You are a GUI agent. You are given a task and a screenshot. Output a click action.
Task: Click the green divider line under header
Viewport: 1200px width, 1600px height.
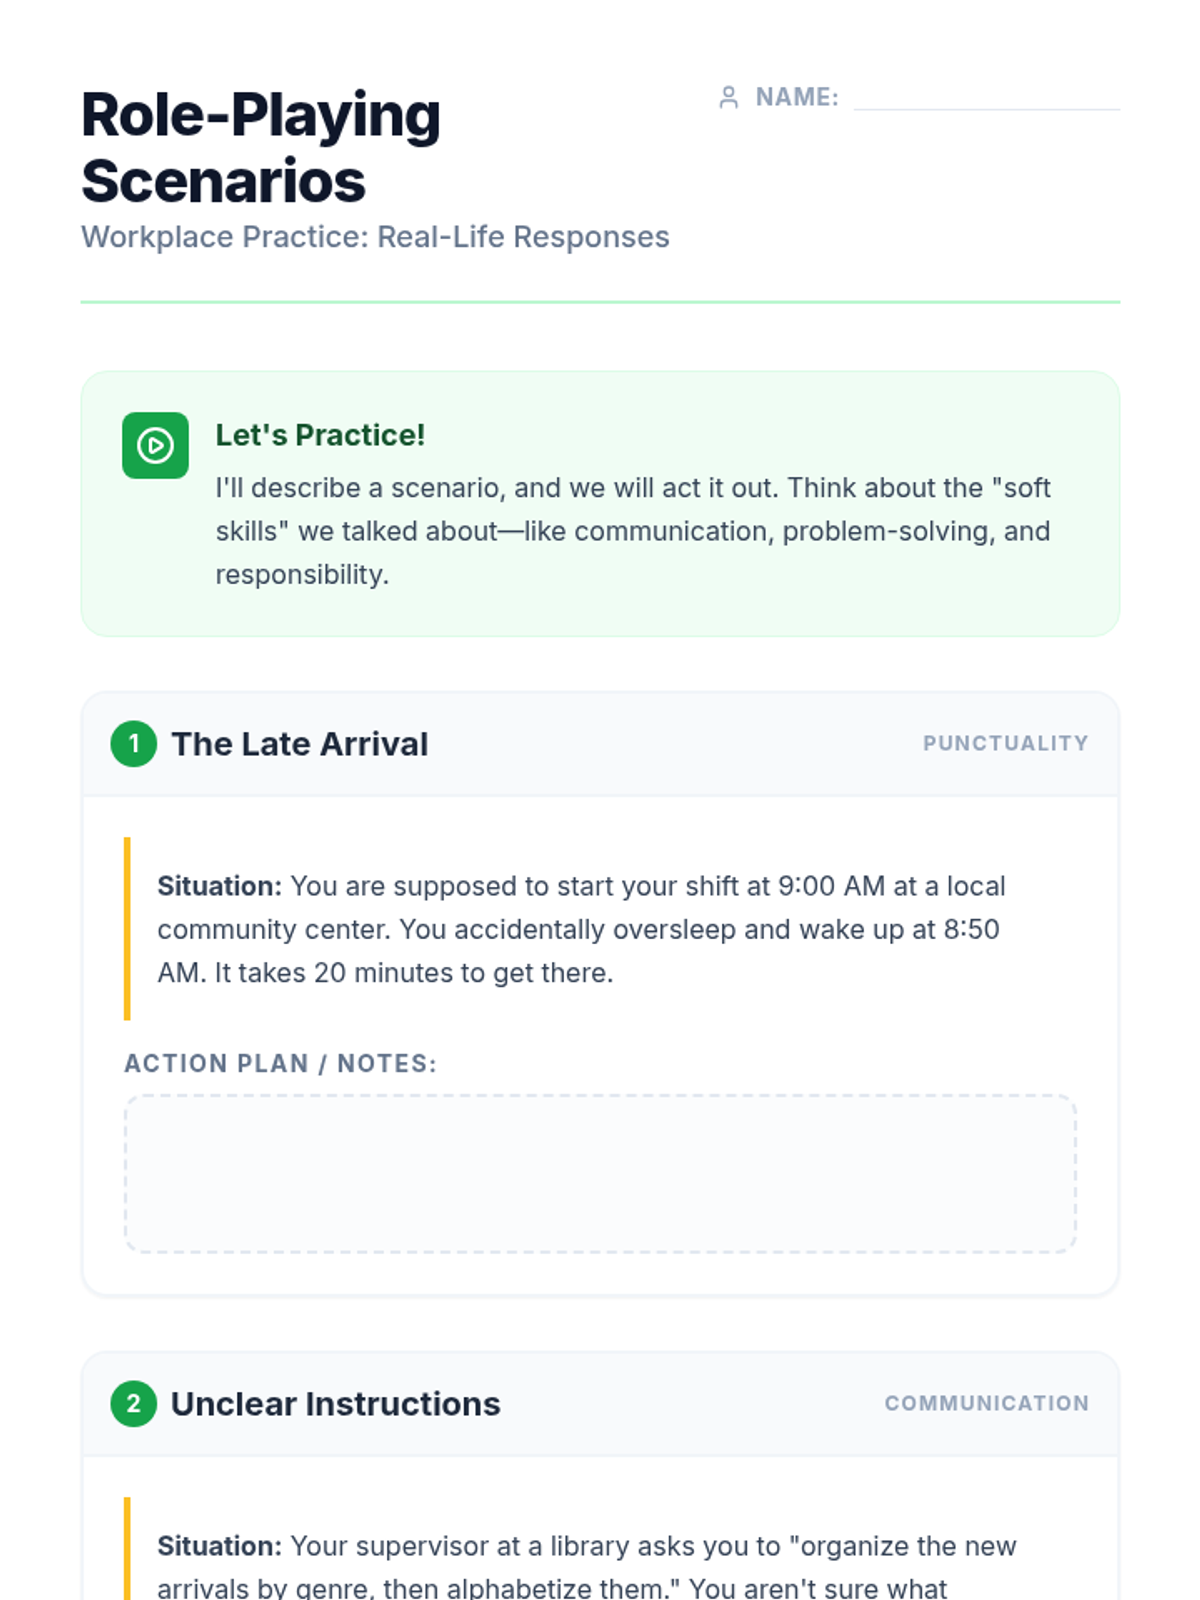[x=600, y=301]
